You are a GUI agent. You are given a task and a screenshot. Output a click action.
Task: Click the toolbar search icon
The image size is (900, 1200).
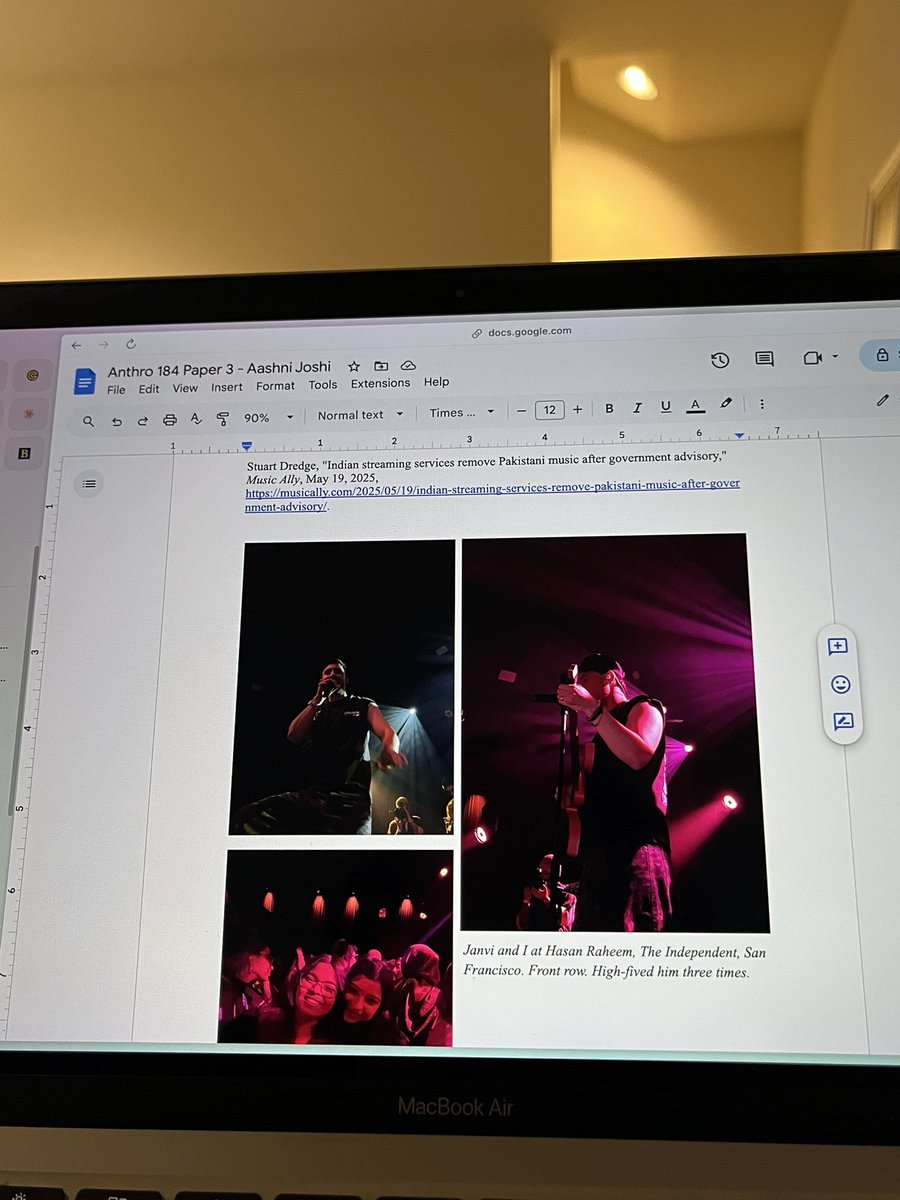[x=89, y=421]
